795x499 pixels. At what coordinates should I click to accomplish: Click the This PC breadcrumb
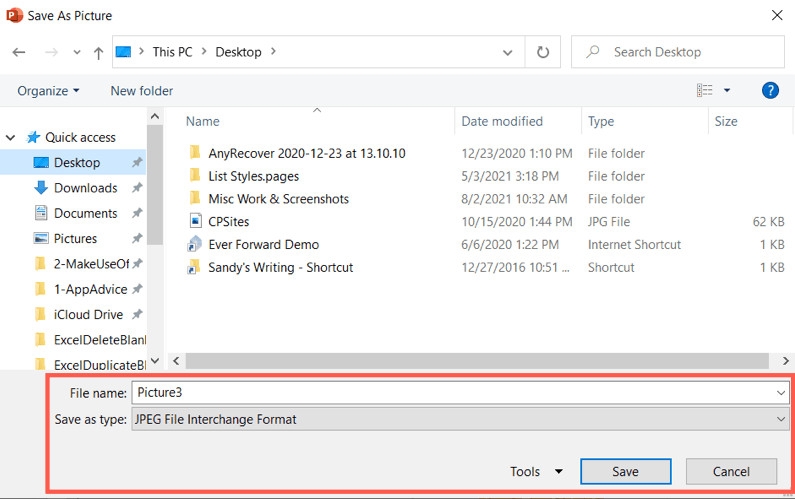coord(172,52)
